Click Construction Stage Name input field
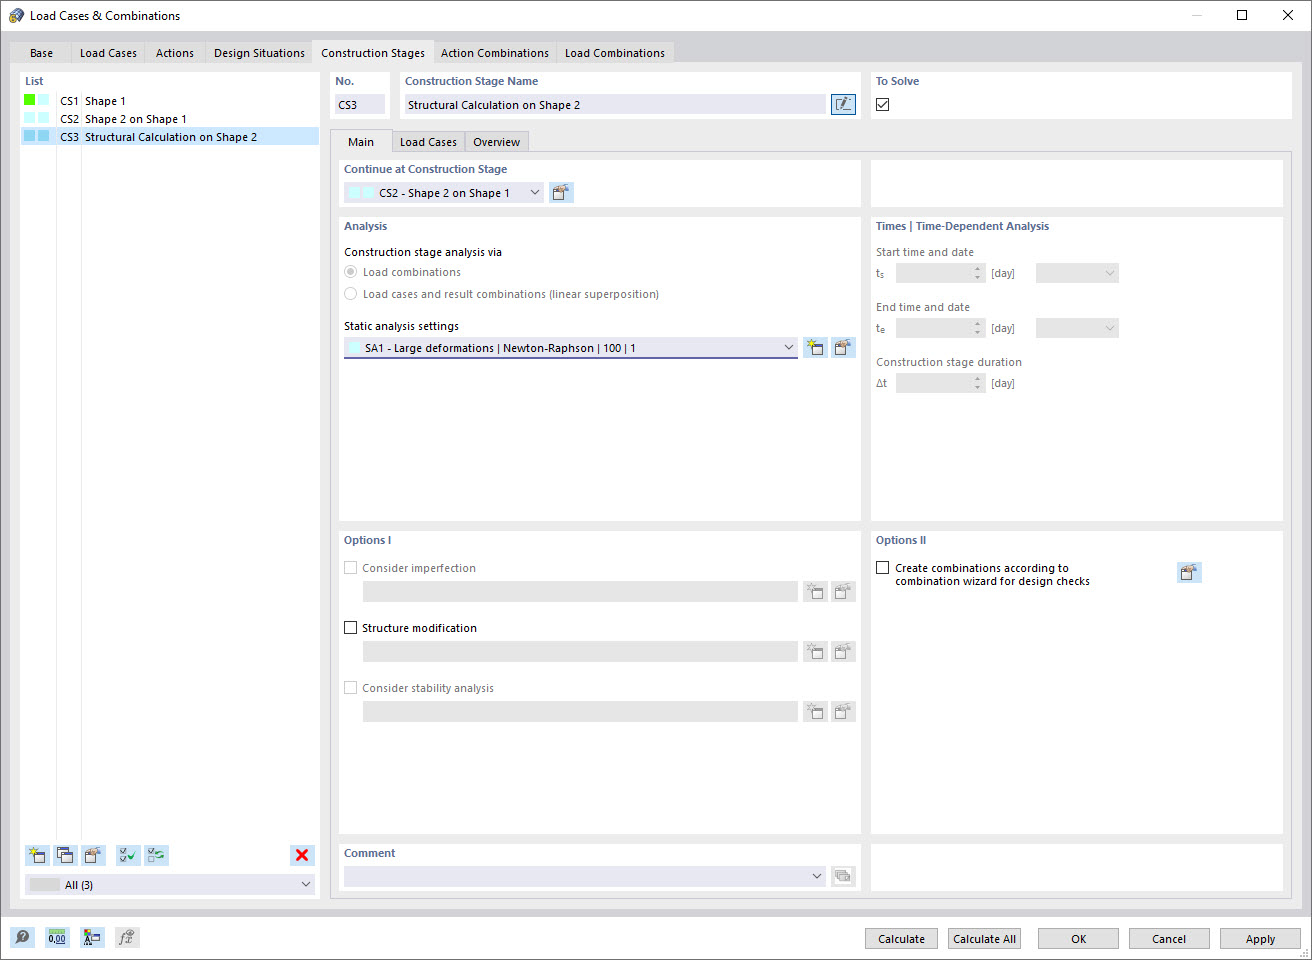Viewport: 1312px width, 960px height. point(615,104)
